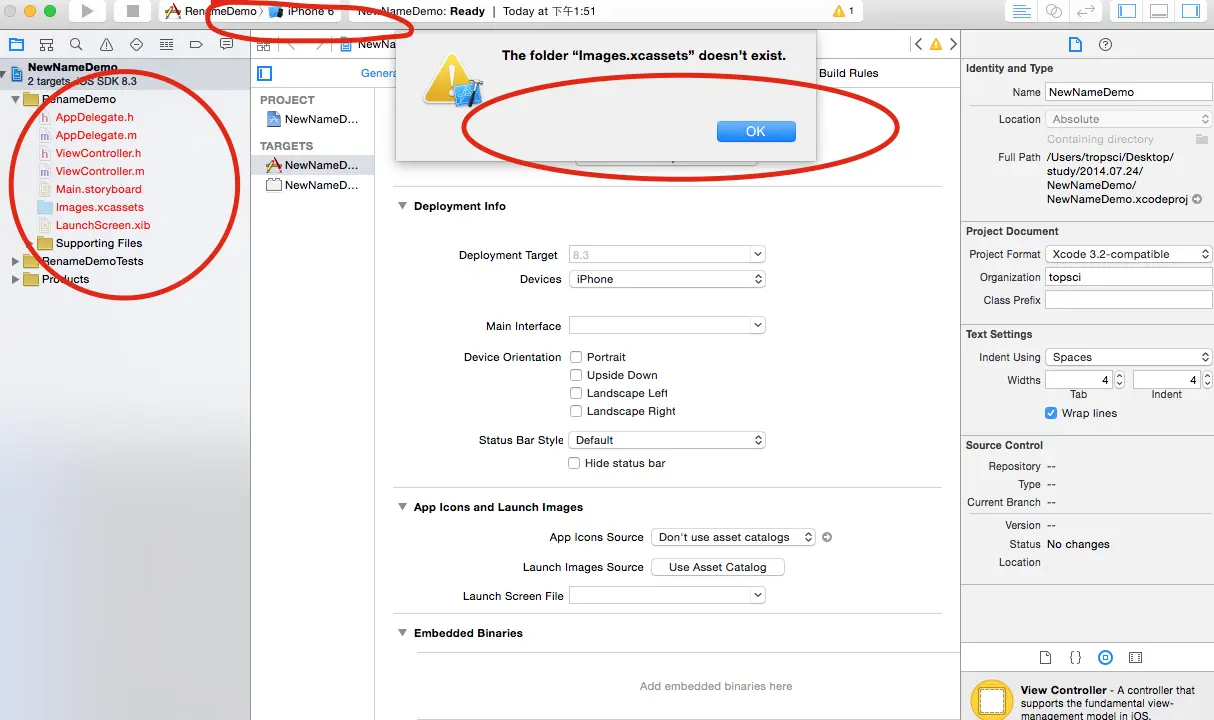1214x720 pixels.
Task: Open the Build Rules tab
Action: coord(848,73)
